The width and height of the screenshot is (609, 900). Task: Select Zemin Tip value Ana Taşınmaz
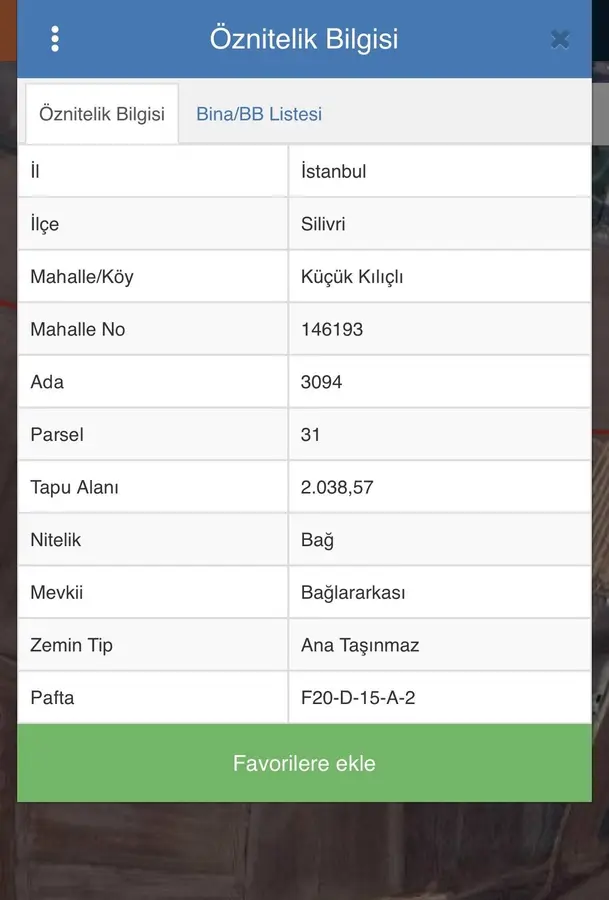tap(360, 645)
